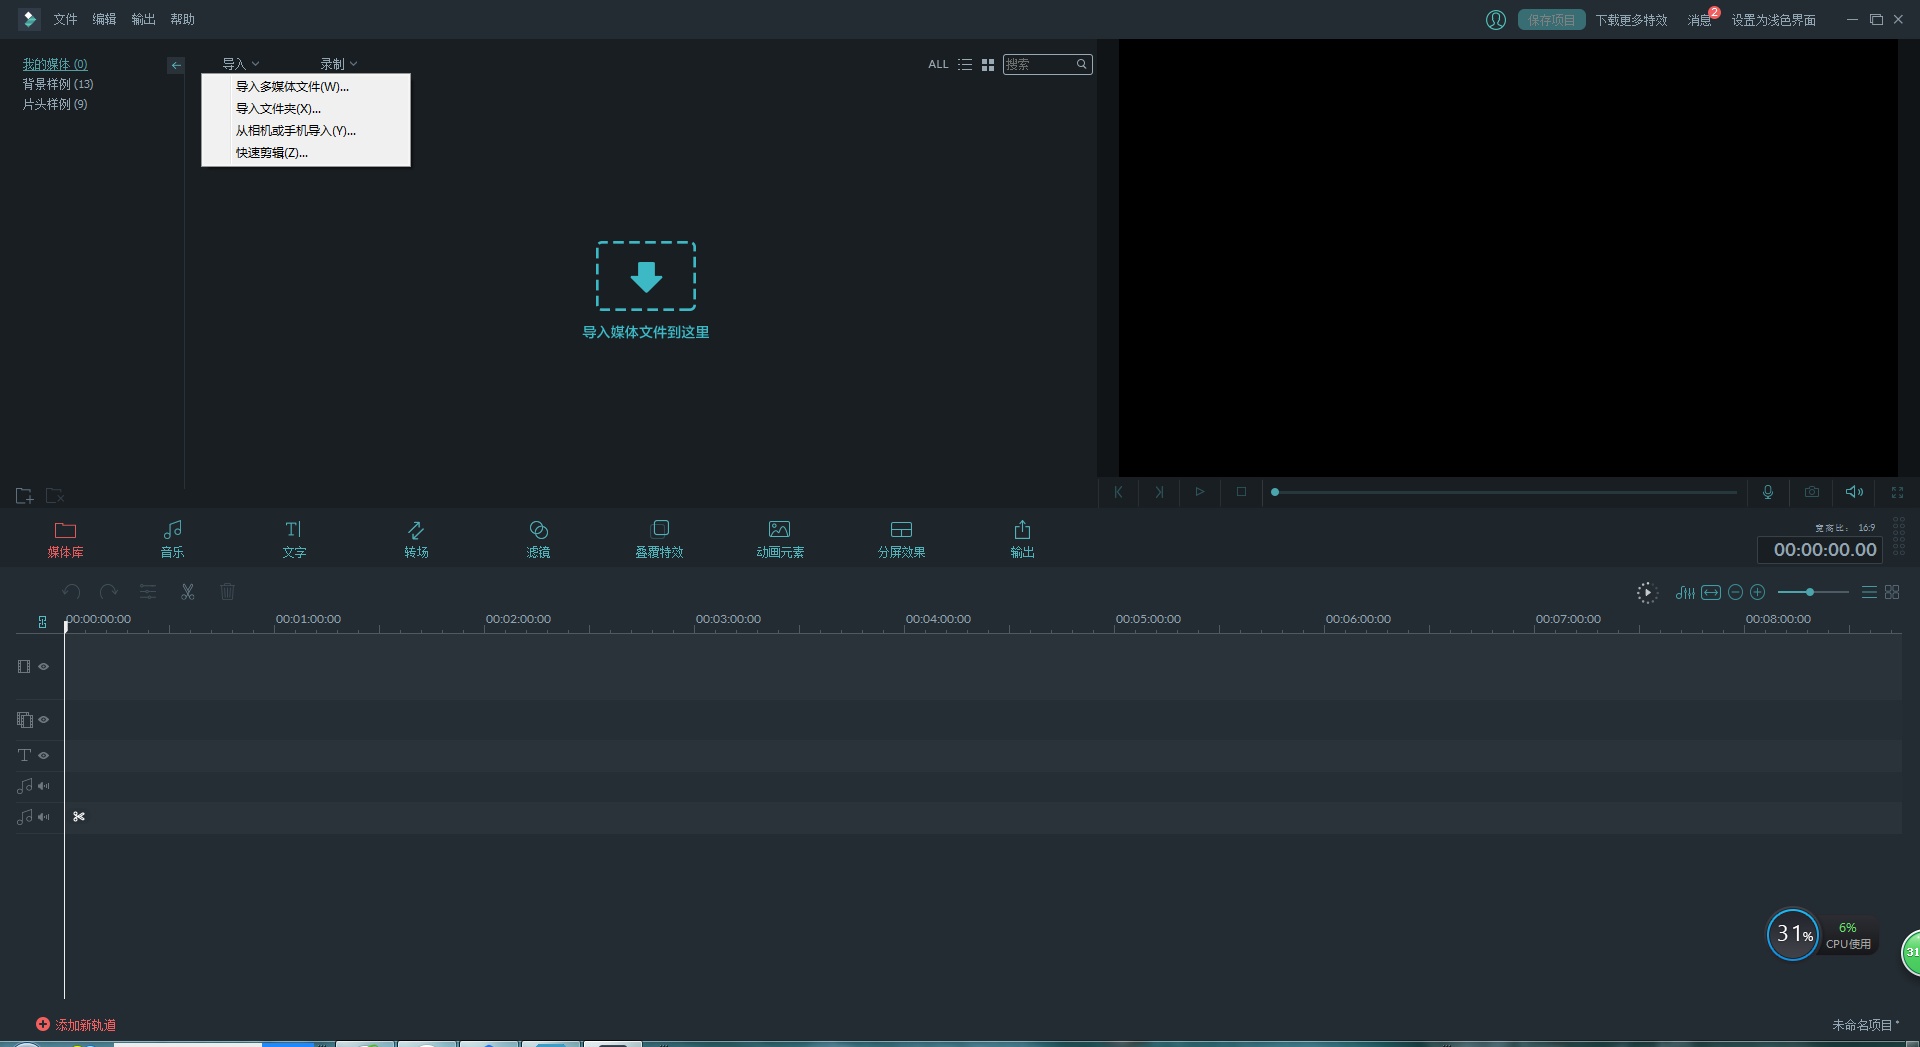Click the 输出 export icon in toolbar
Screen dimensions: 1920x1047
pos(1022,538)
